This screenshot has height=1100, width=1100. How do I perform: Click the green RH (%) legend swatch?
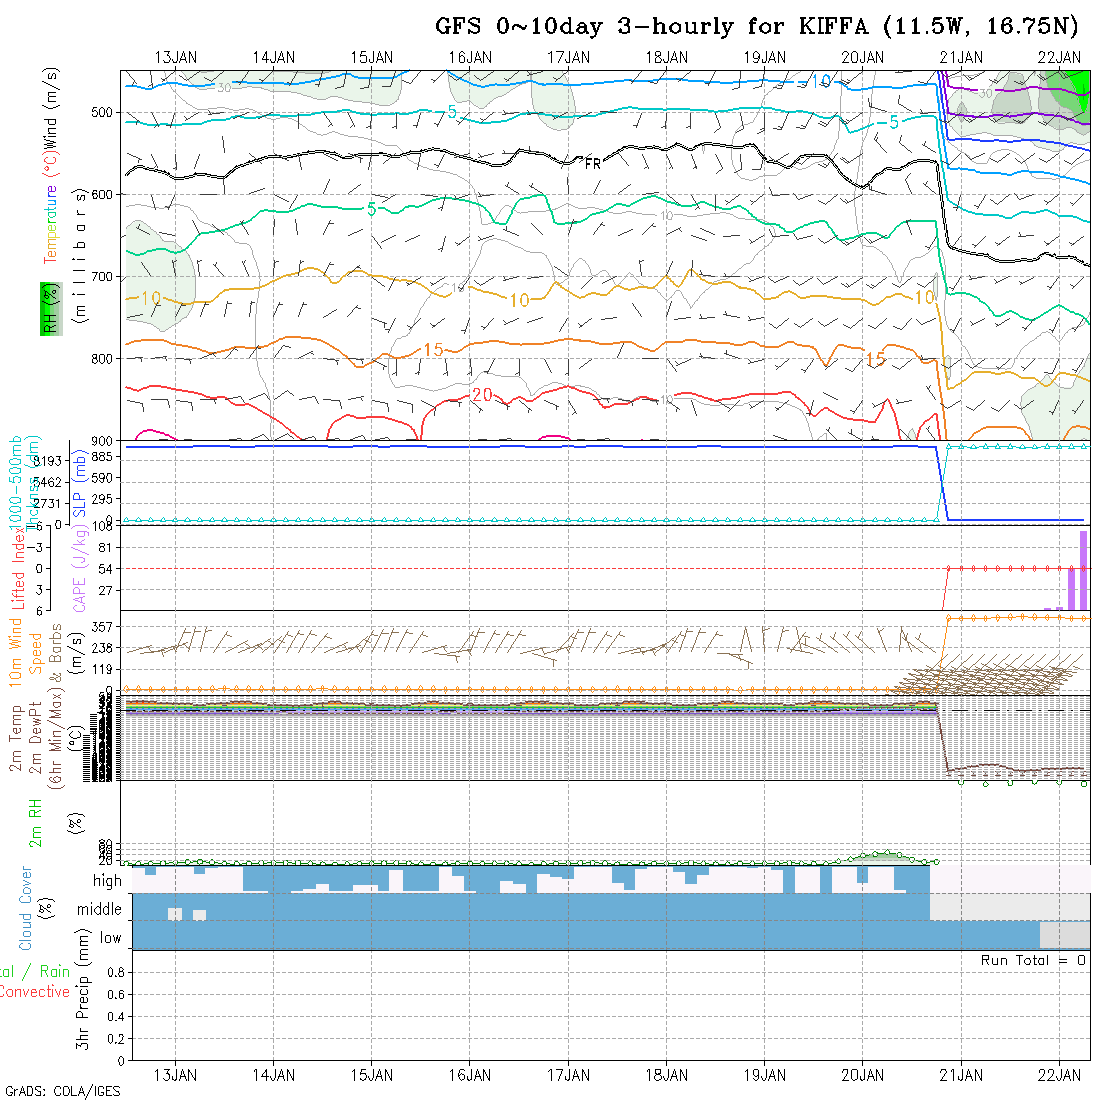click(47, 308)
